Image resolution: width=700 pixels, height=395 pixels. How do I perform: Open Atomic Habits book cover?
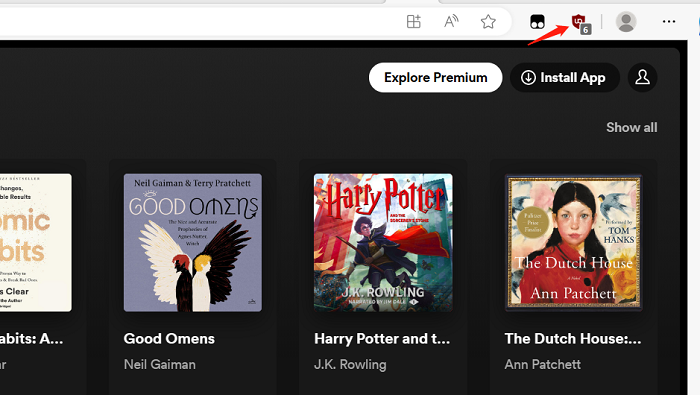pyautogui.click(x=36, y=242)
